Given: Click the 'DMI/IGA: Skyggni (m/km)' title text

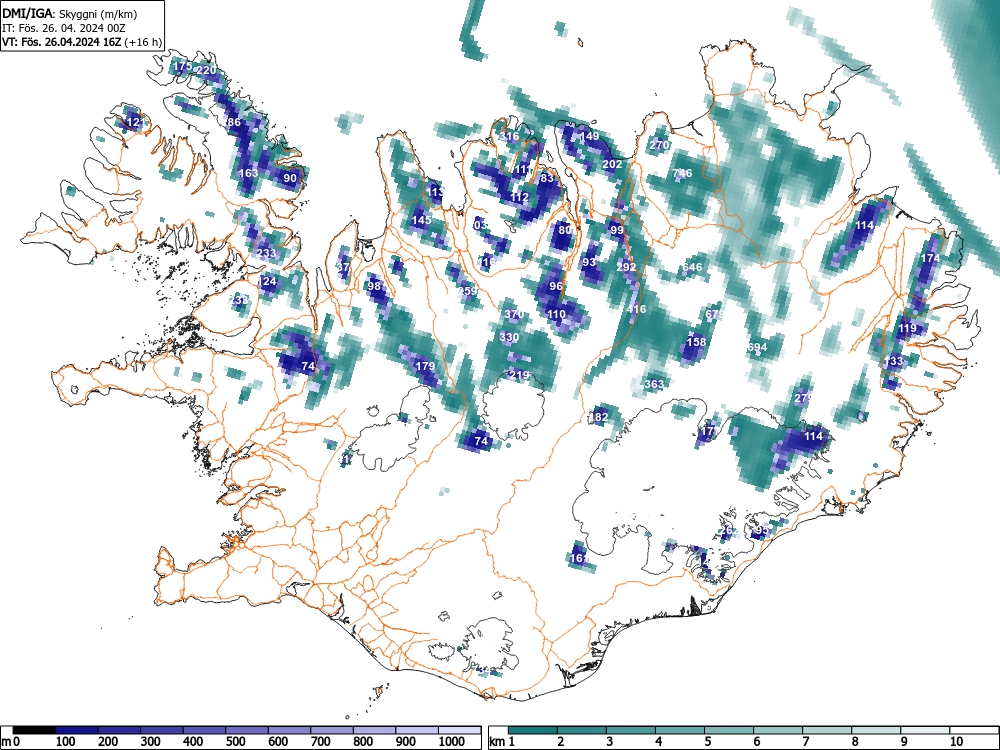Looking at the screenshot, I should [70, 14].
